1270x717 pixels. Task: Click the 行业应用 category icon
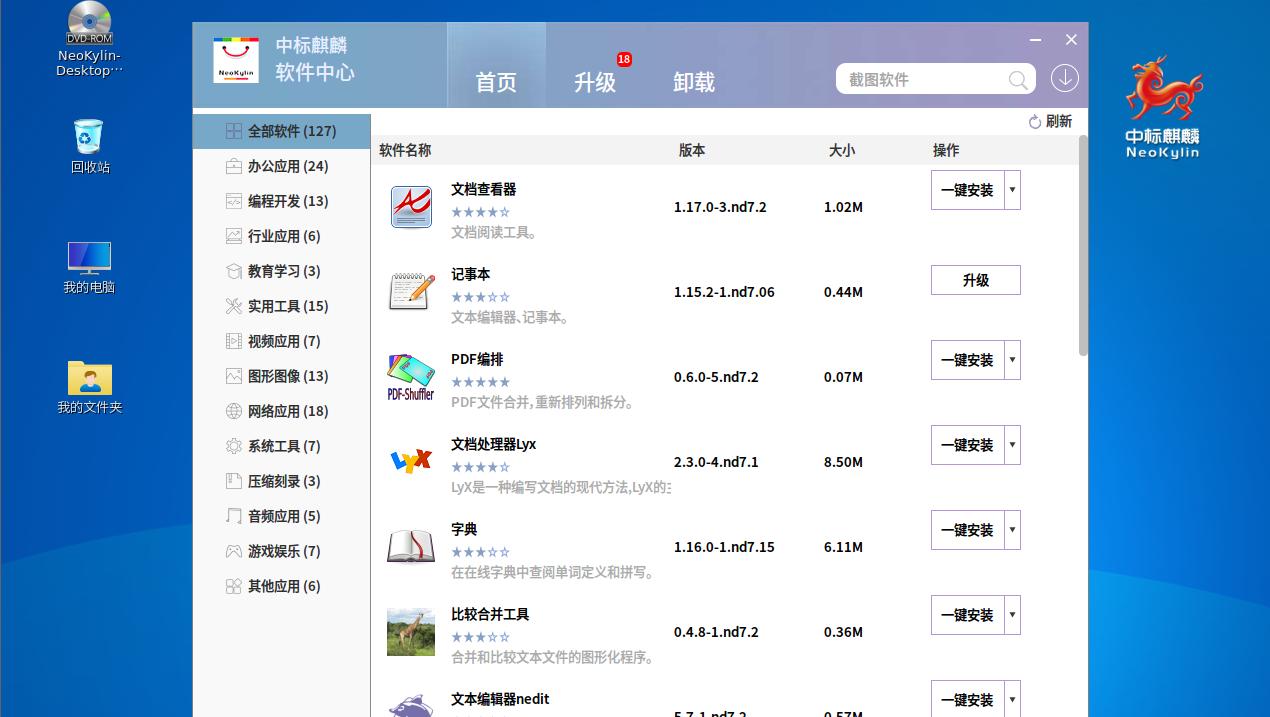point(233,236)
